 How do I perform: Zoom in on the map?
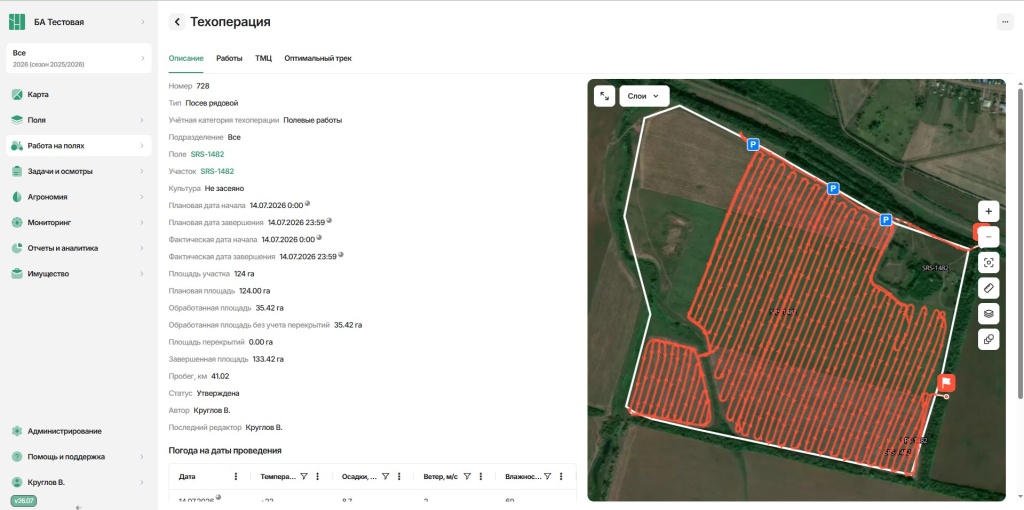pos(989,212)
